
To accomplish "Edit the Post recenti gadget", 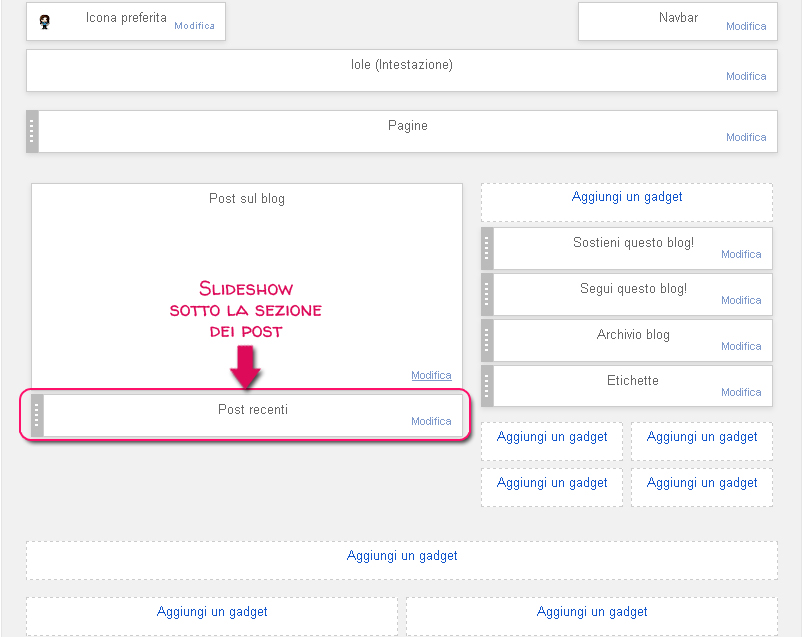I will coord(431,421).
